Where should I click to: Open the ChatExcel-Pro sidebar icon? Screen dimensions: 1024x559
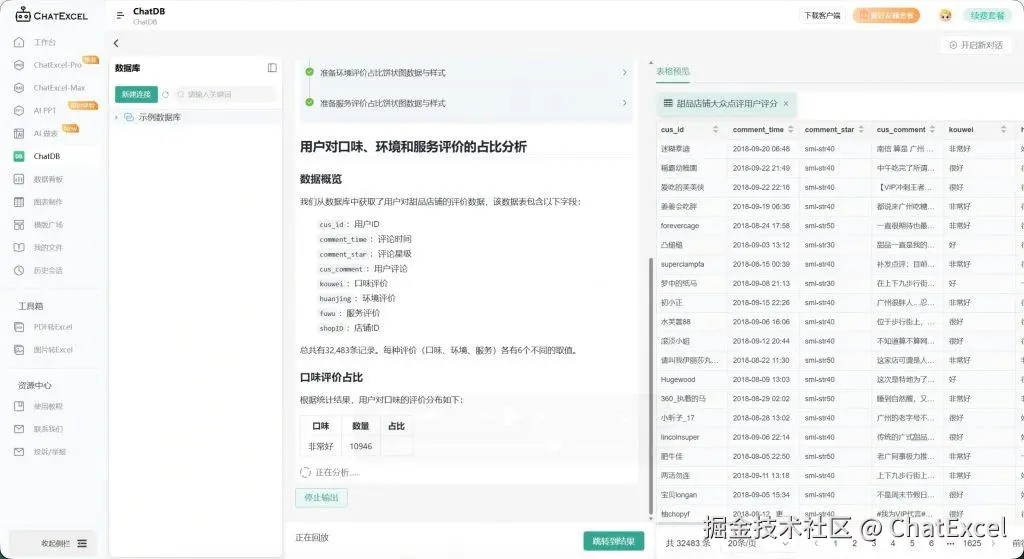click(x=19, y=65)
